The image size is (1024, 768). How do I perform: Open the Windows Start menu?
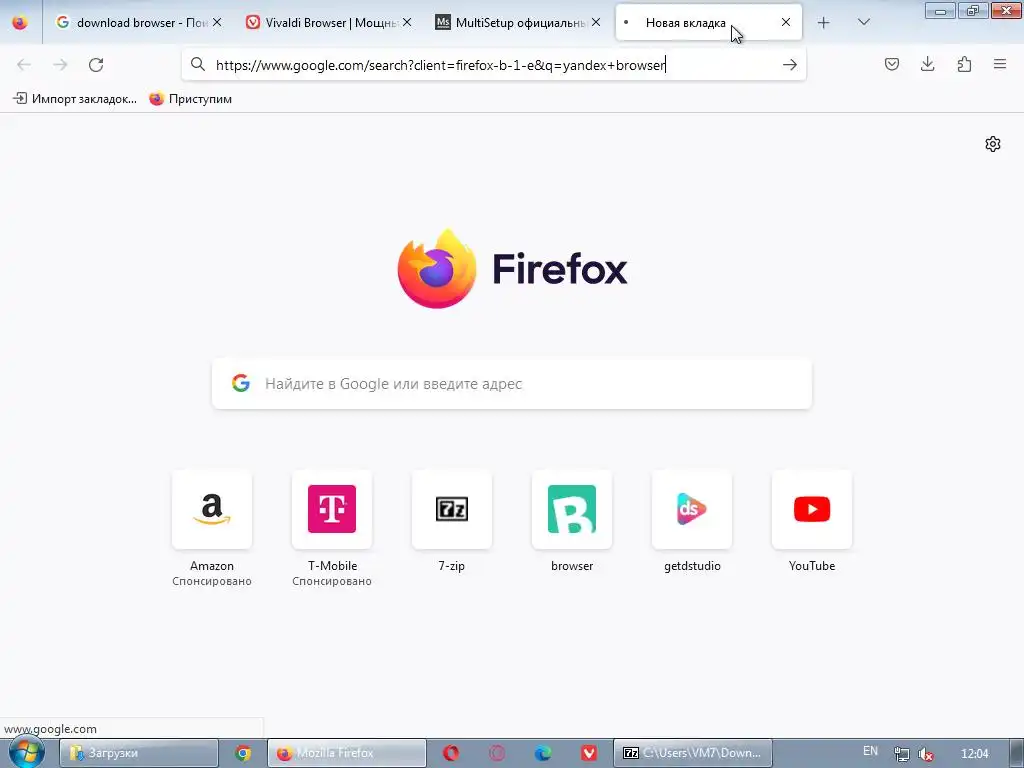click(x=26, y=752)
